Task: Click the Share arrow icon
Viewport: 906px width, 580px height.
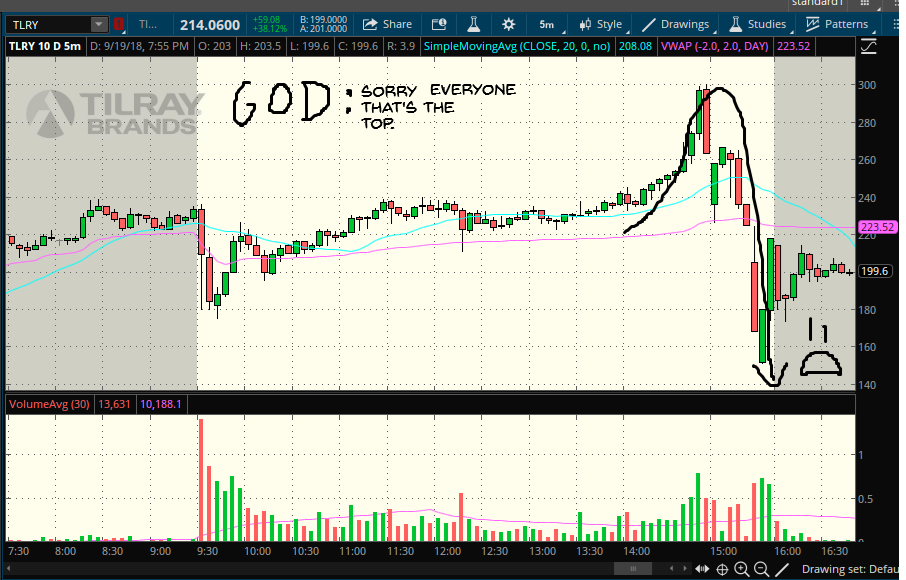Action: pos(370,24)
